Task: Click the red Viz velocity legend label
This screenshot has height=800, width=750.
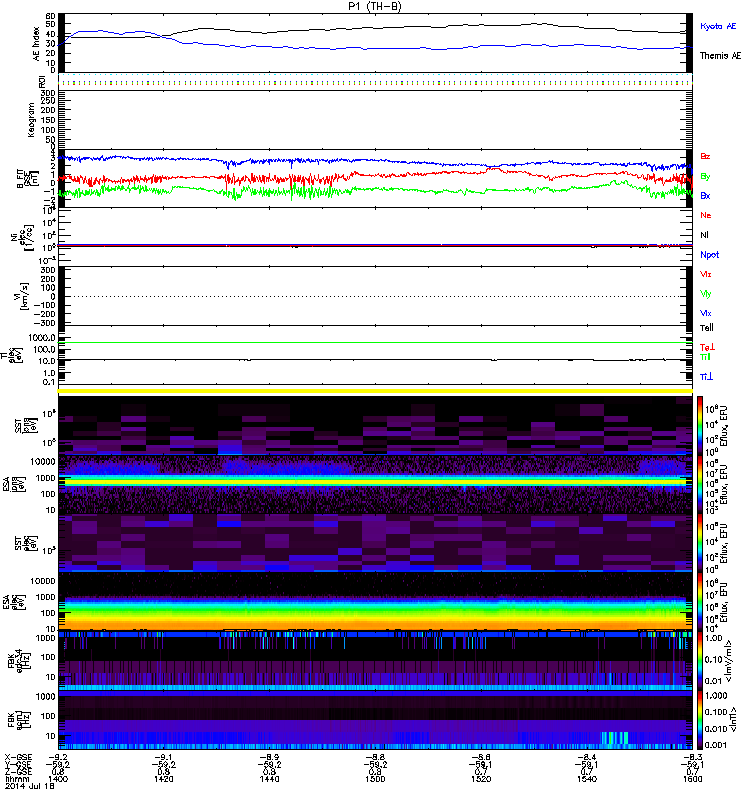Action: coord(706,274)
